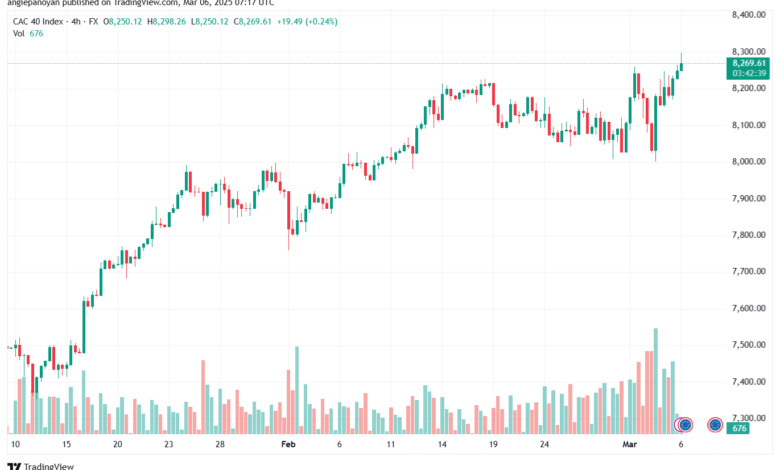Click the tallest volume bar in early March
This screenshot has height=470, width=780.
coord(656,381)
